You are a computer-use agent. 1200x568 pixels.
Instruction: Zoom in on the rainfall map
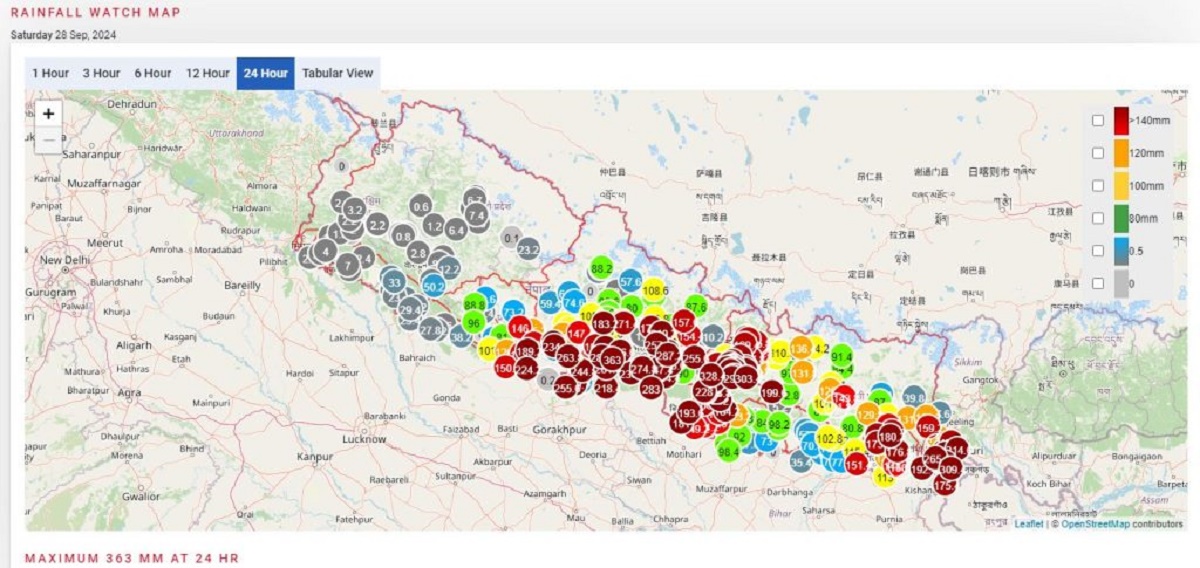click(48, 114)
